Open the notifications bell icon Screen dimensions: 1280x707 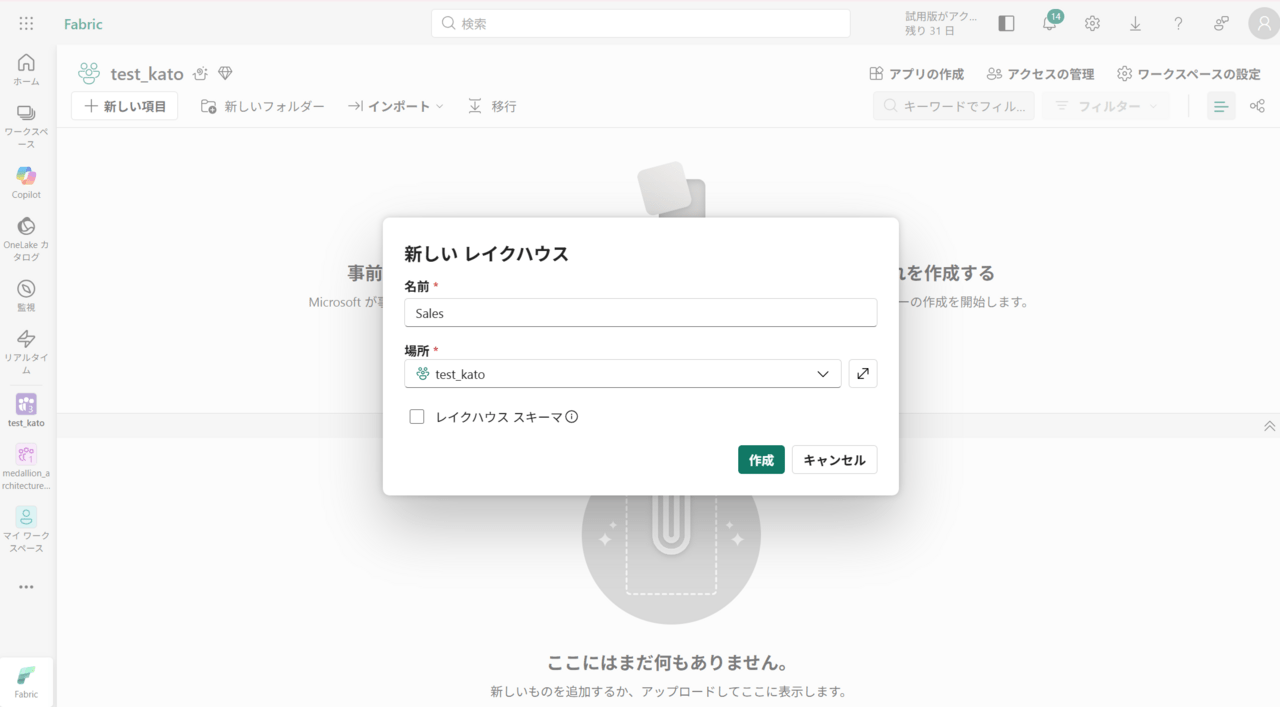pos(1049,23)
